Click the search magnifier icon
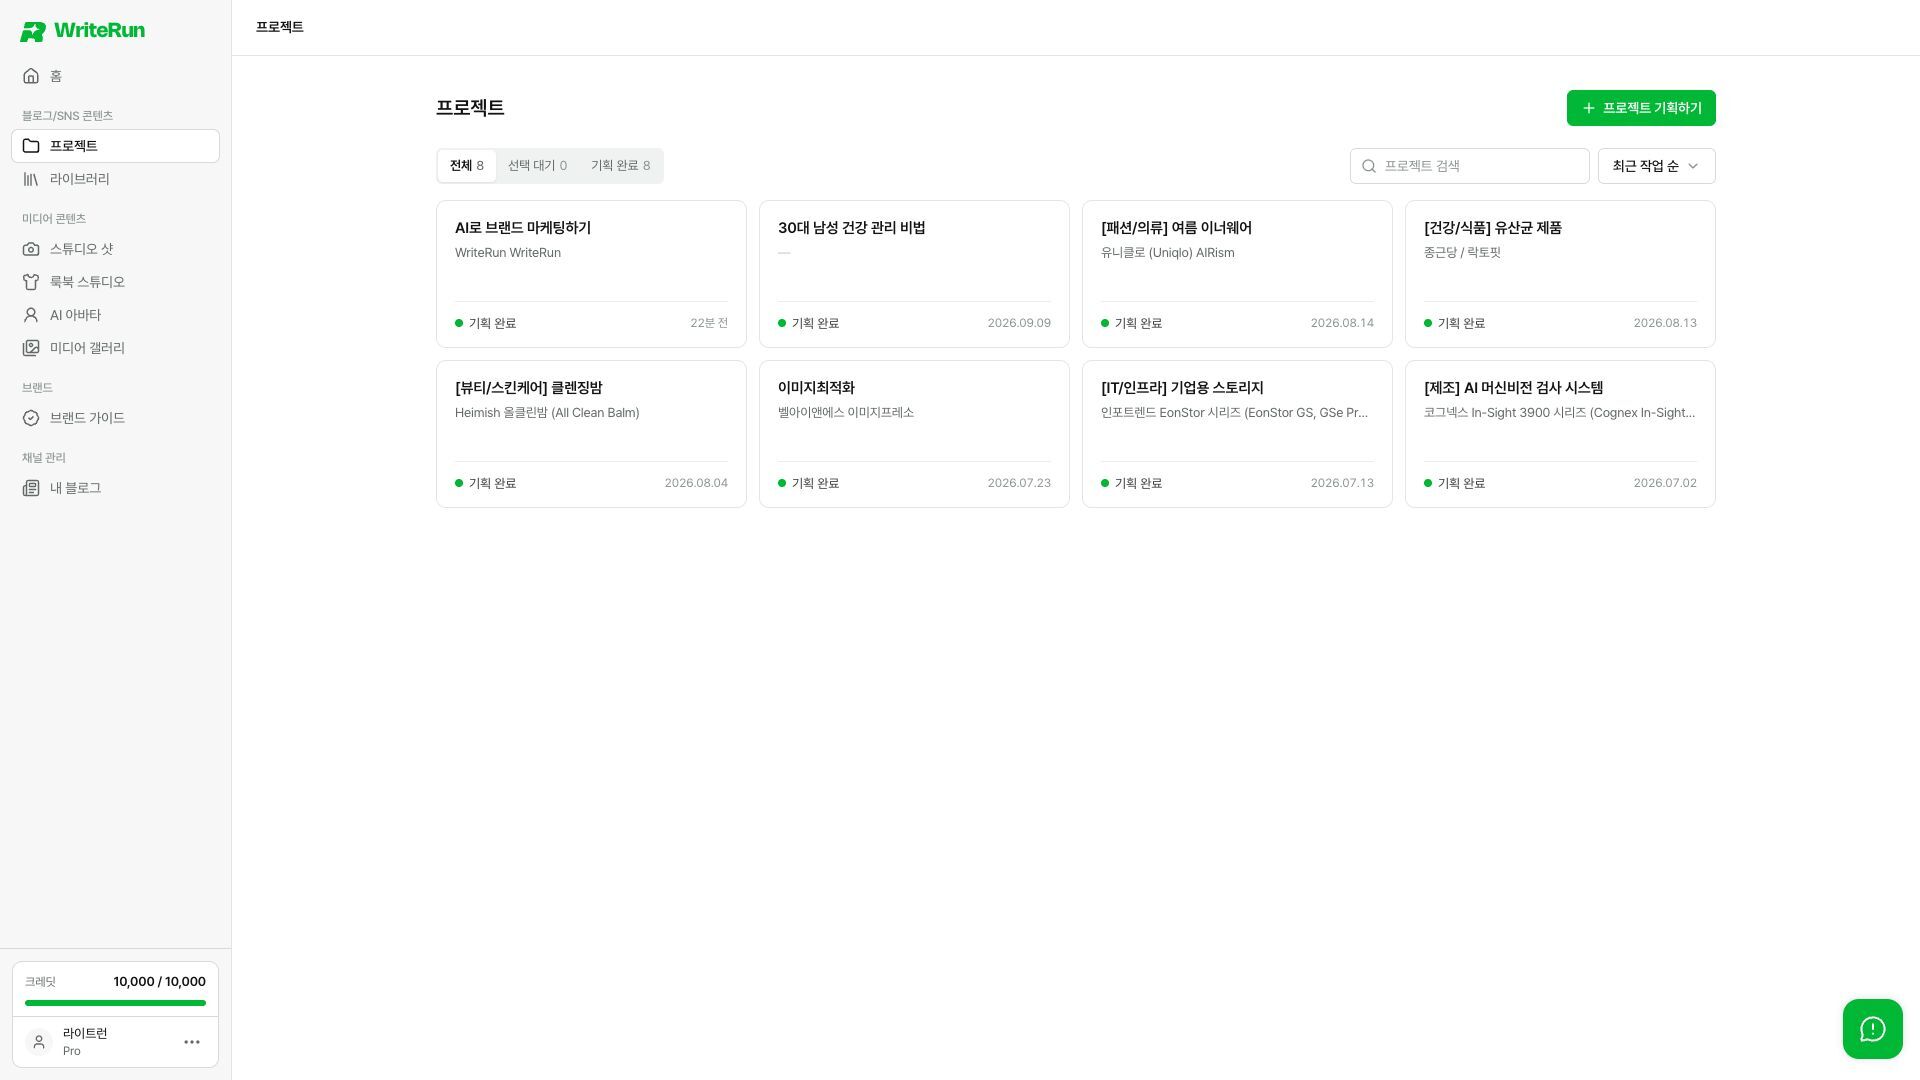 (1369, 166)
